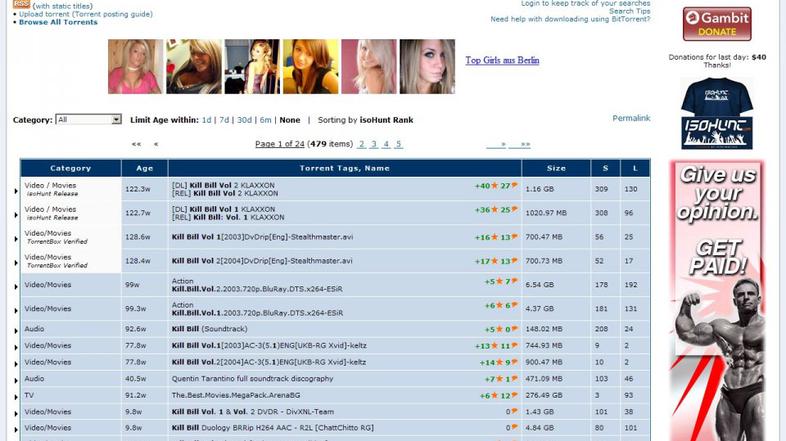This screenshot has height=441, width=786.
Task: Click comment flag on Kill.Bill.Vol.1 720p BluRay row
Action: [x=514, y=305]
